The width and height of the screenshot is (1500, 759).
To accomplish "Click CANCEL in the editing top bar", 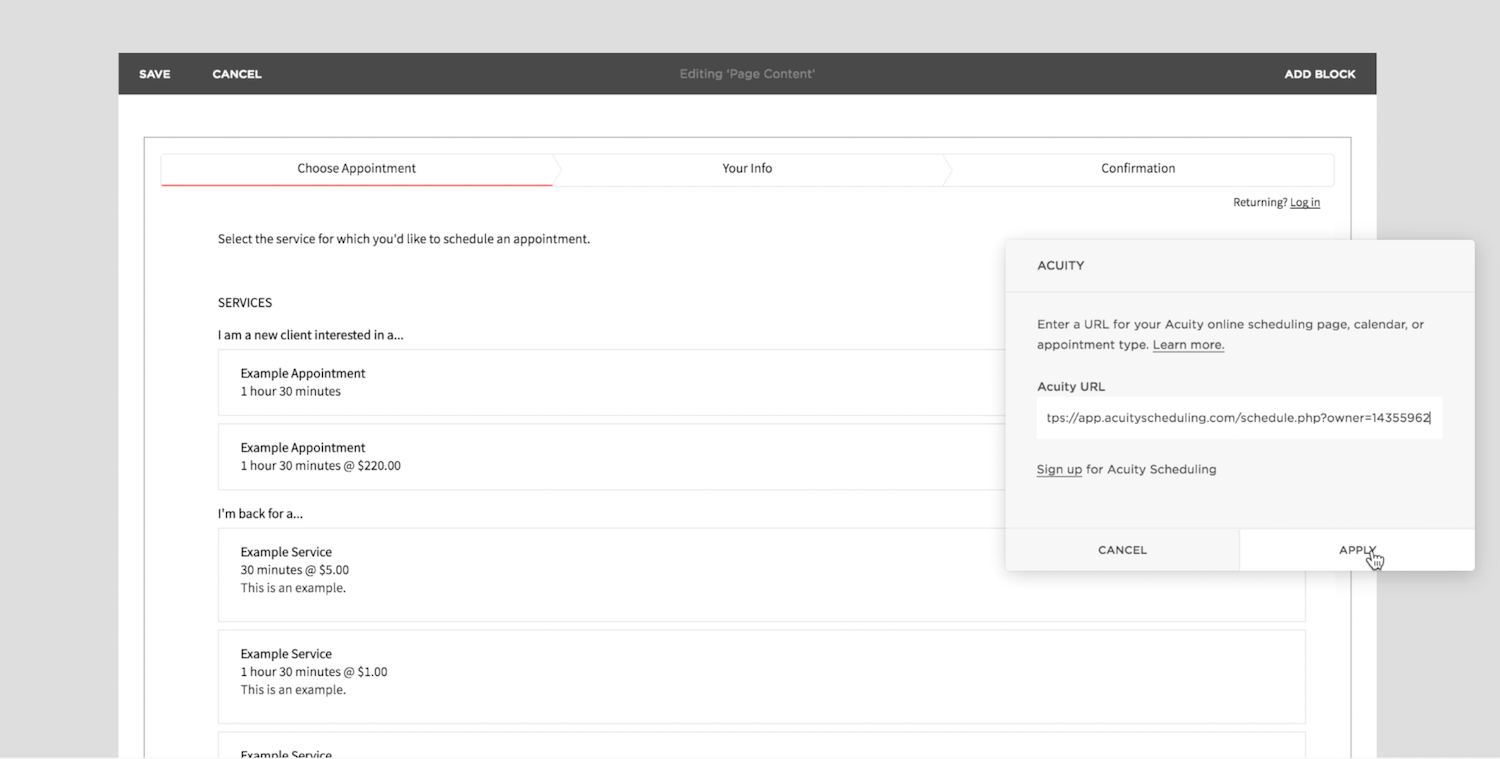I will click(x=237, y=74).
